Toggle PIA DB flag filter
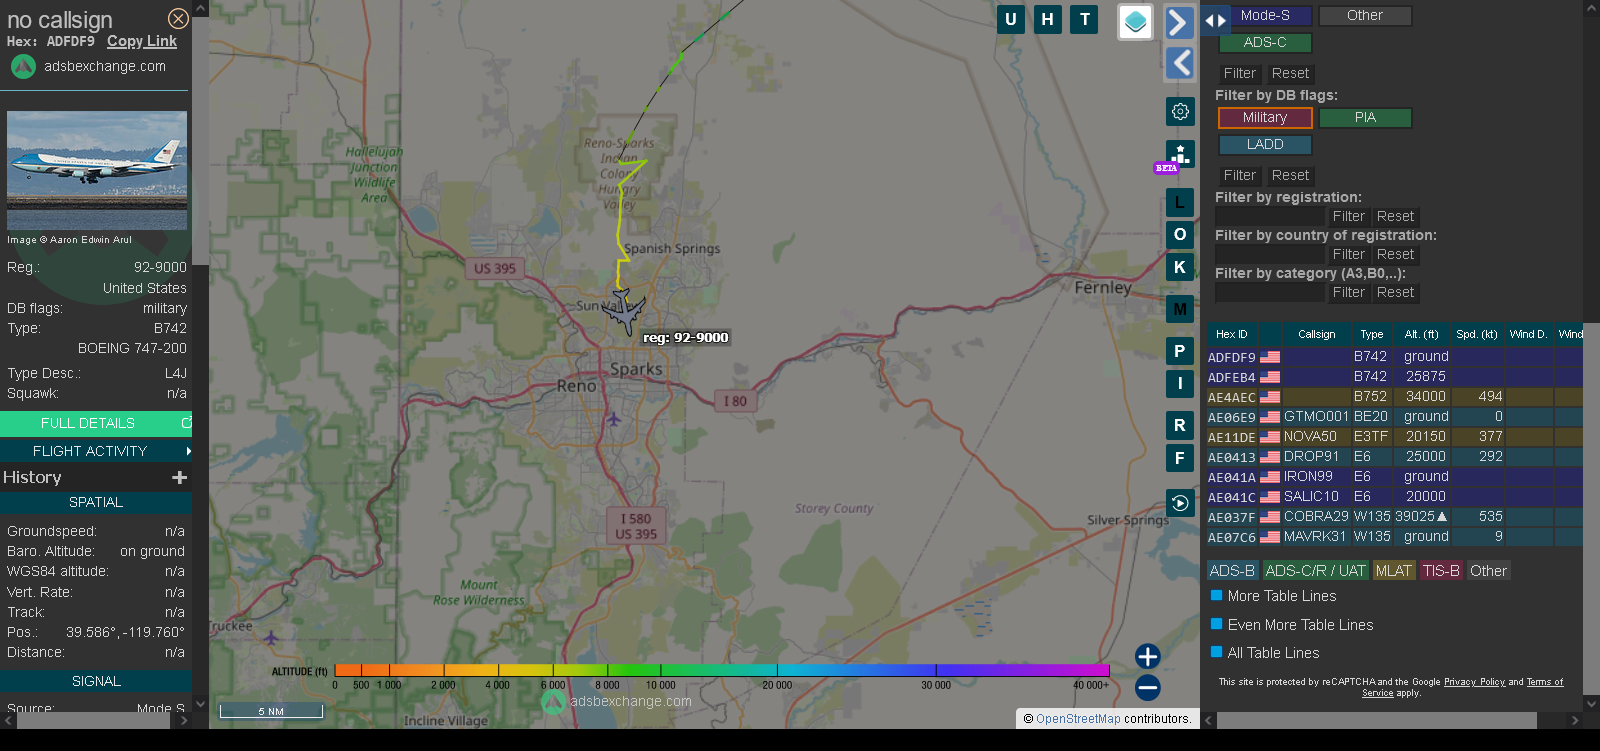Viewport: 1600px width, 751px height. pyautogui.click(x=1365, y=118)
